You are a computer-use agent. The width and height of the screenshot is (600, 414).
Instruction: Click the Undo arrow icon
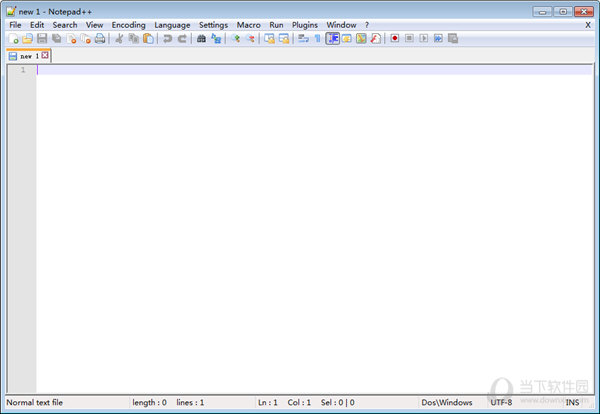pos(167,39)
